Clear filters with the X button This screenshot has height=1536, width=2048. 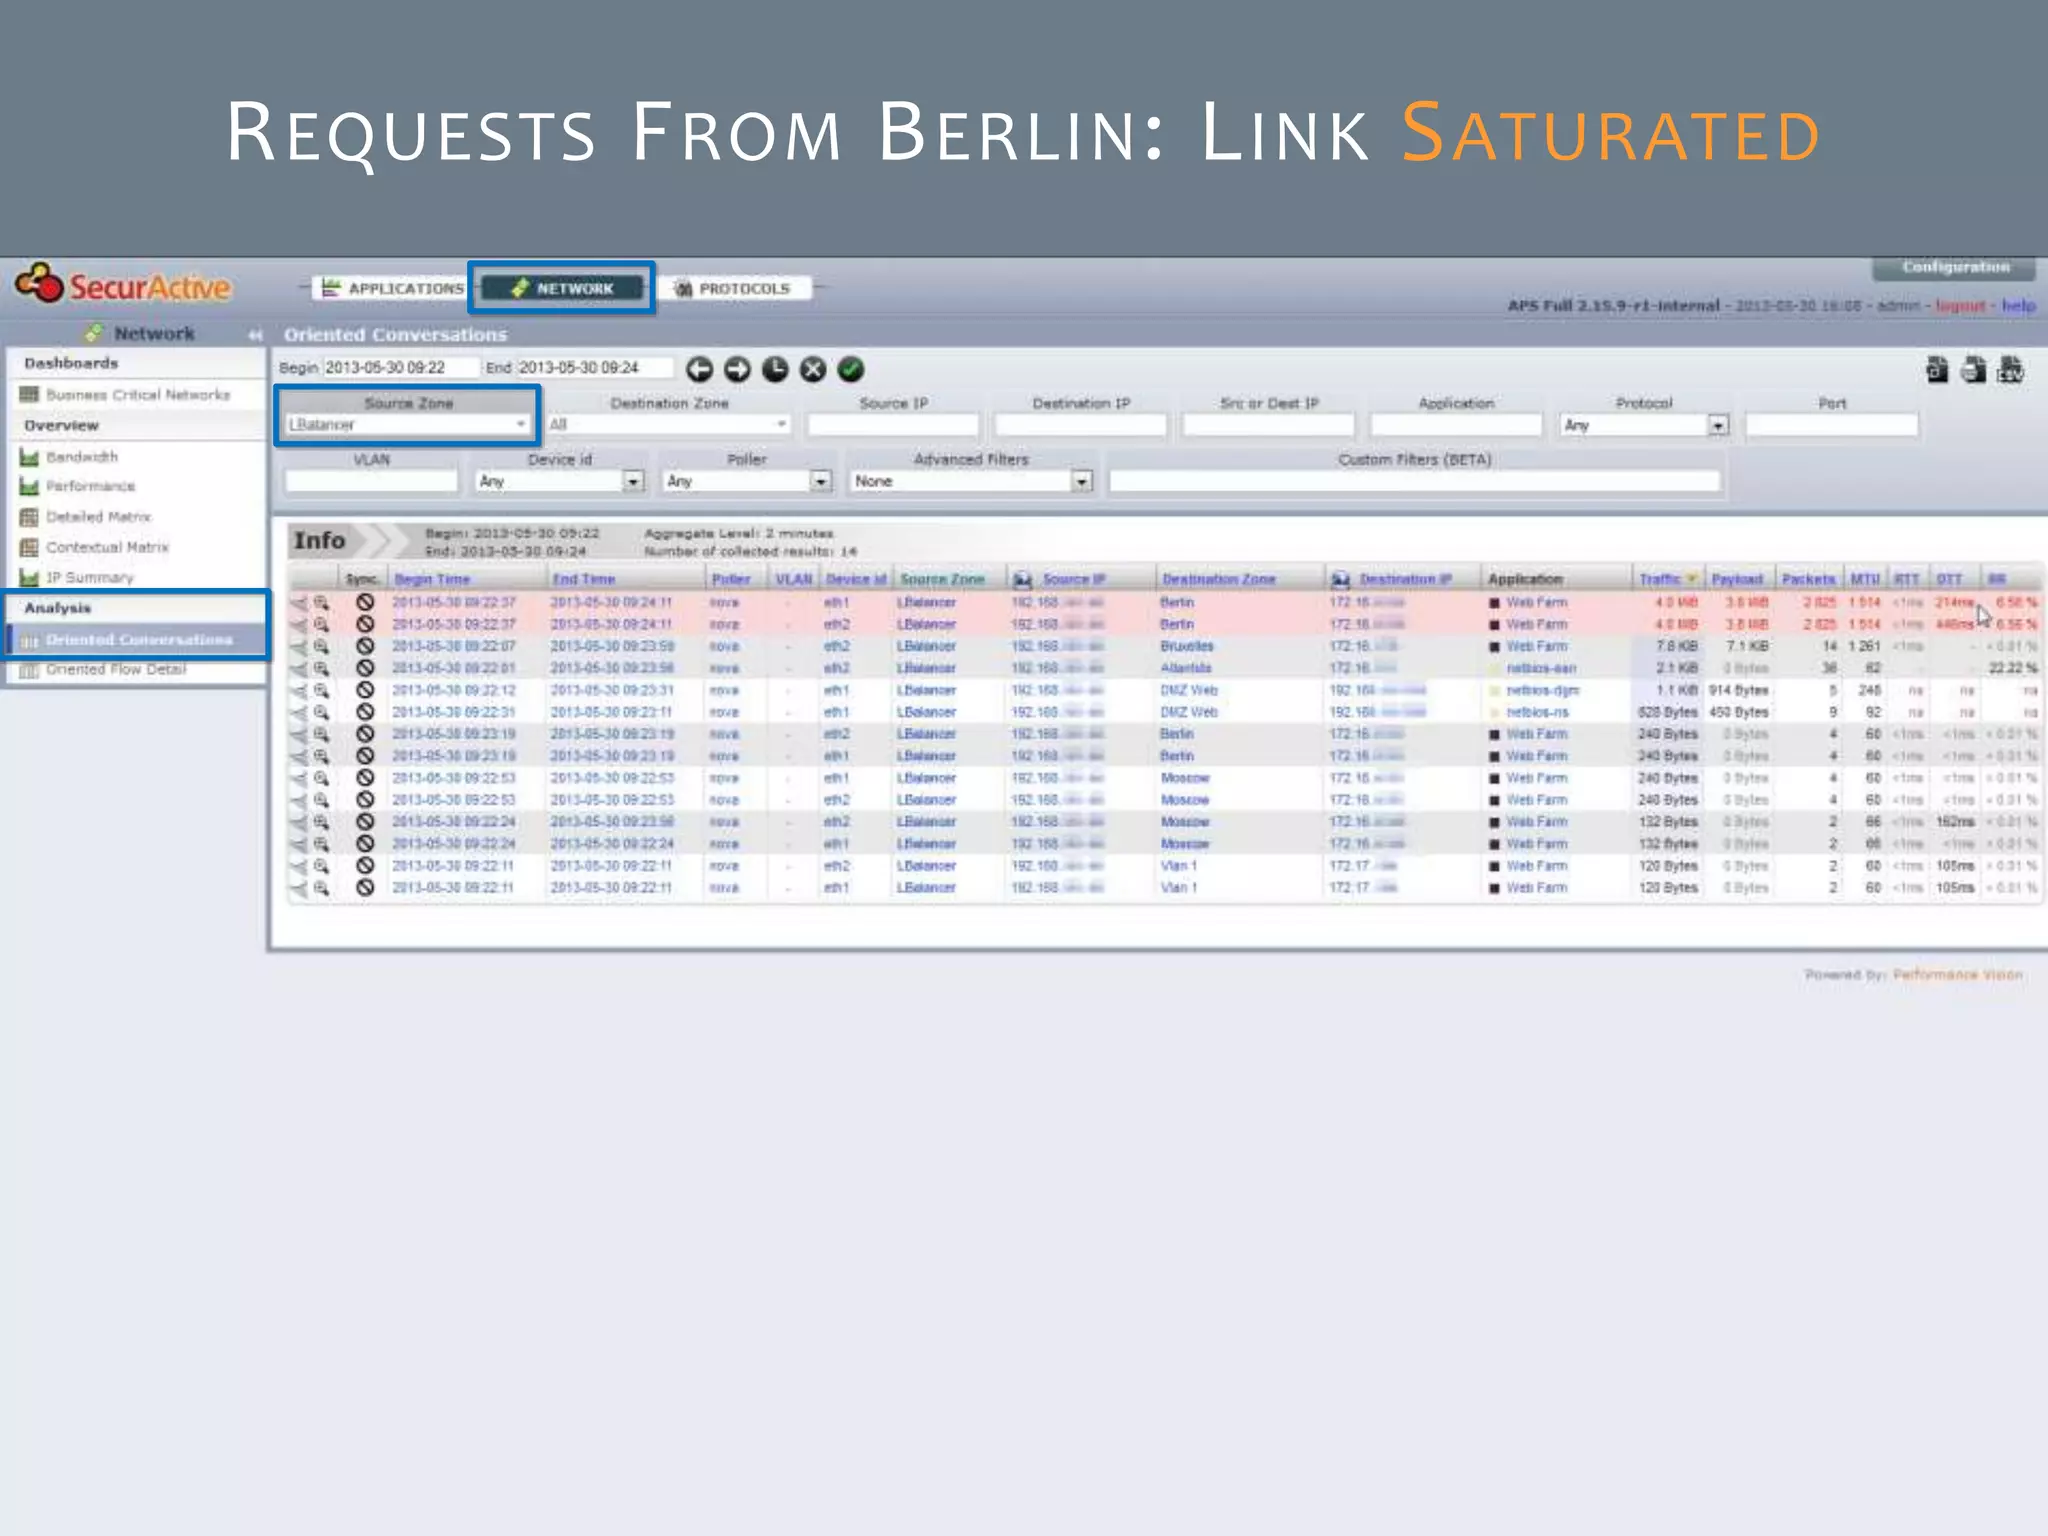813,369
